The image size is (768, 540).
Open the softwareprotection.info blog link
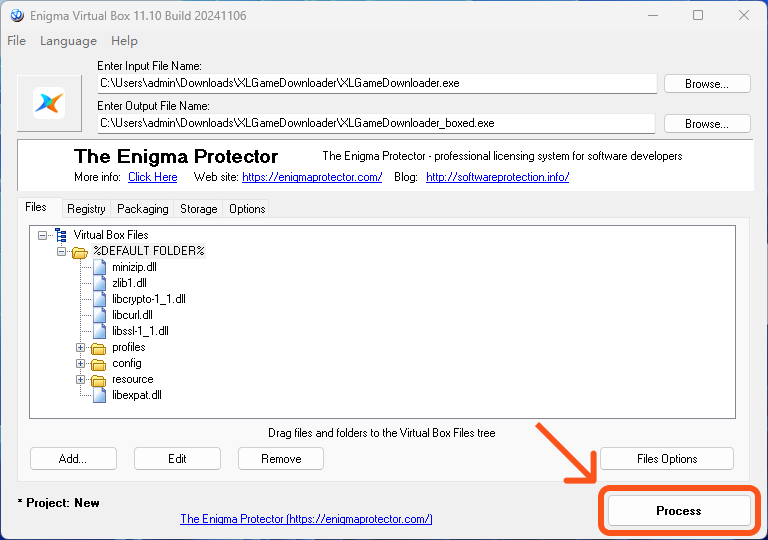click(x=498, y=177)
